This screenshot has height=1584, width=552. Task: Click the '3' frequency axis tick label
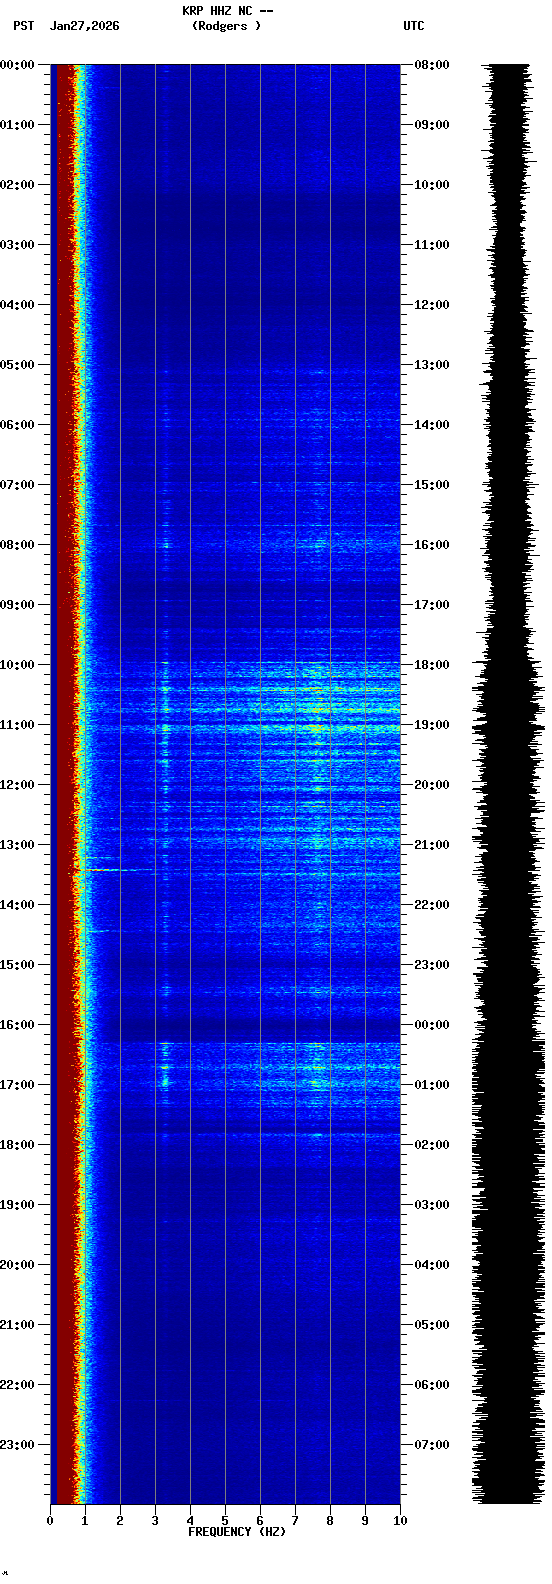click(155, 1521)
